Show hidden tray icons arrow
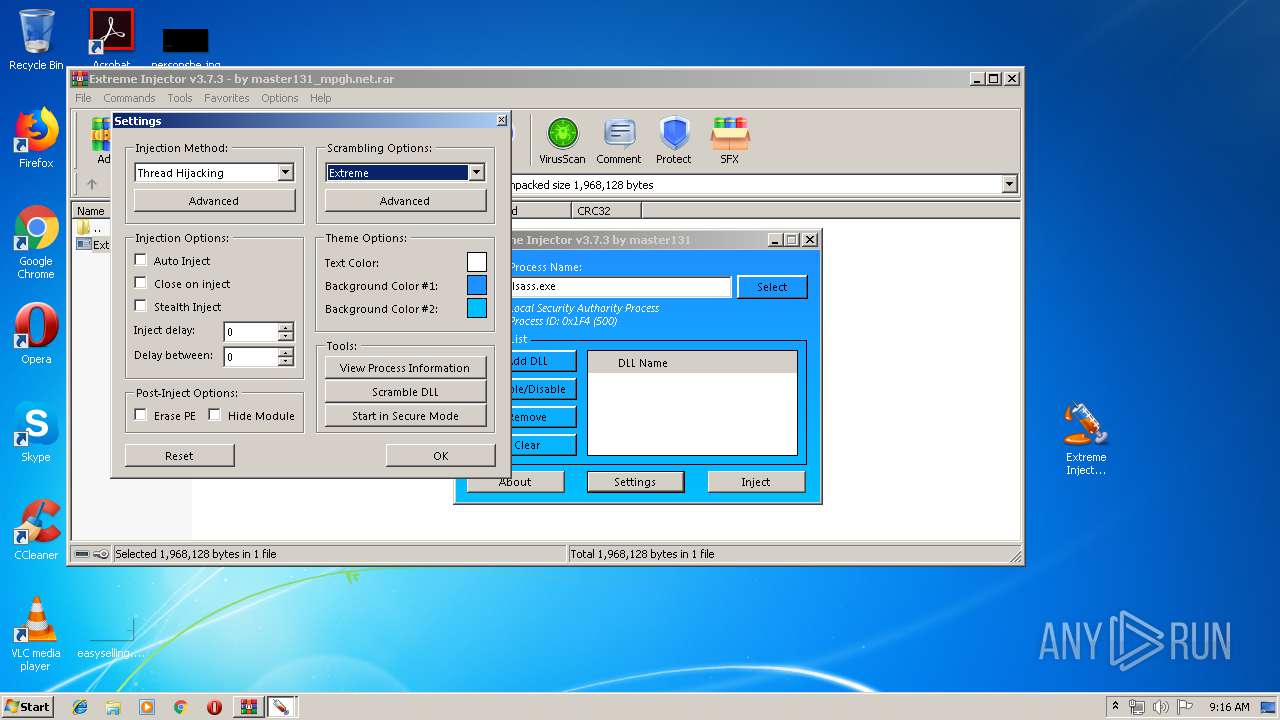Viewport: 1280px width, 720px height. (1115, 707)
